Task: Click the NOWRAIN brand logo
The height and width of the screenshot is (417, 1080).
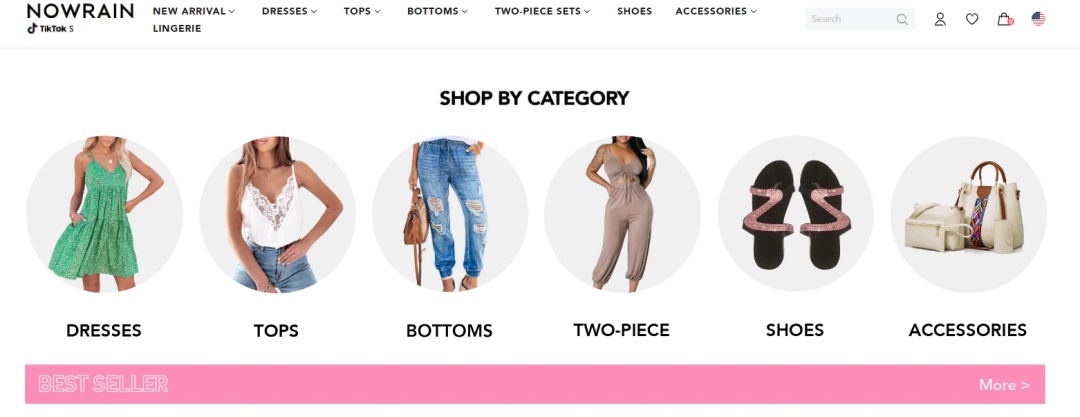Action: [80, 11]
